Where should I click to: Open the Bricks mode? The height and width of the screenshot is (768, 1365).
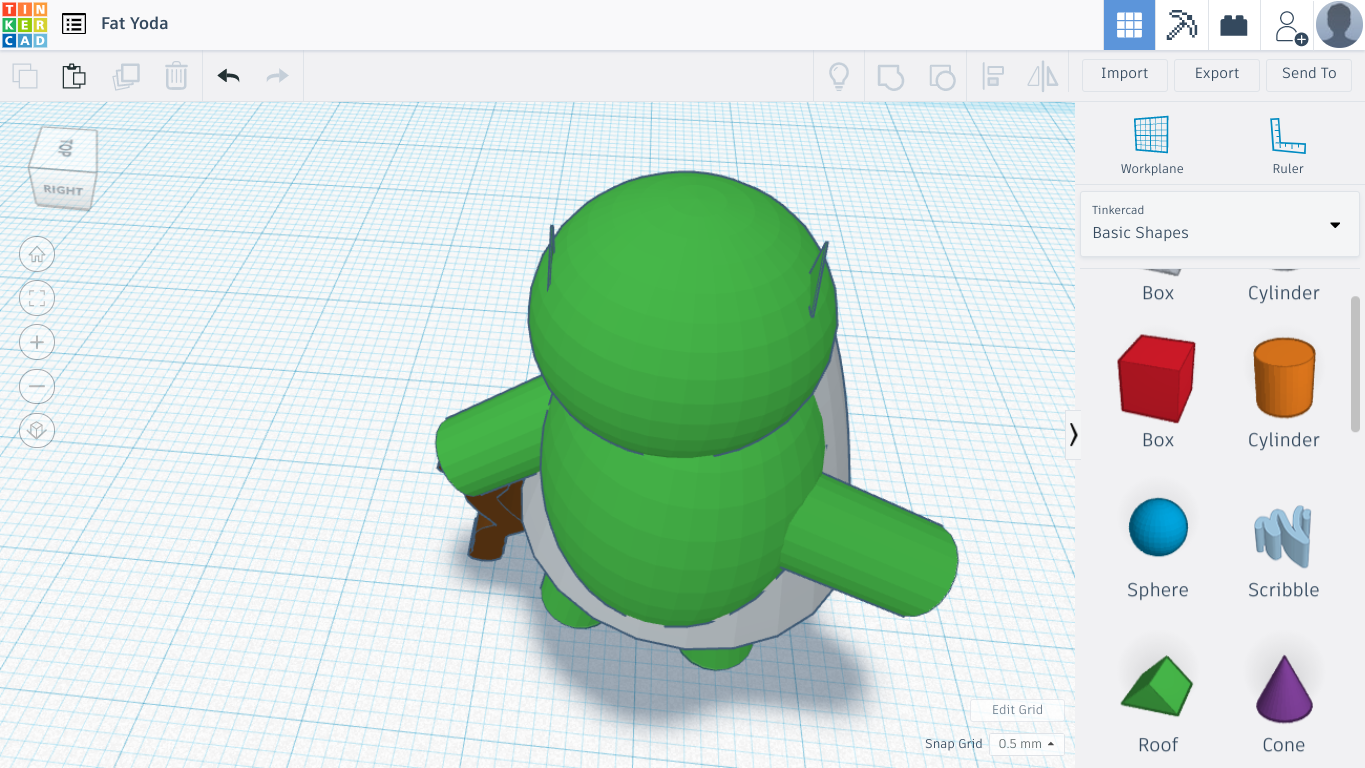pyautogui.click(x=1234, y=25)
